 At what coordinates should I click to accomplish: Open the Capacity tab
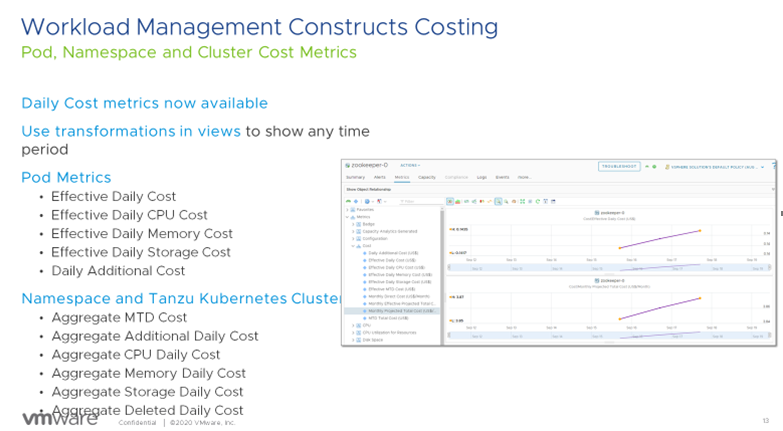pos(427,177)
